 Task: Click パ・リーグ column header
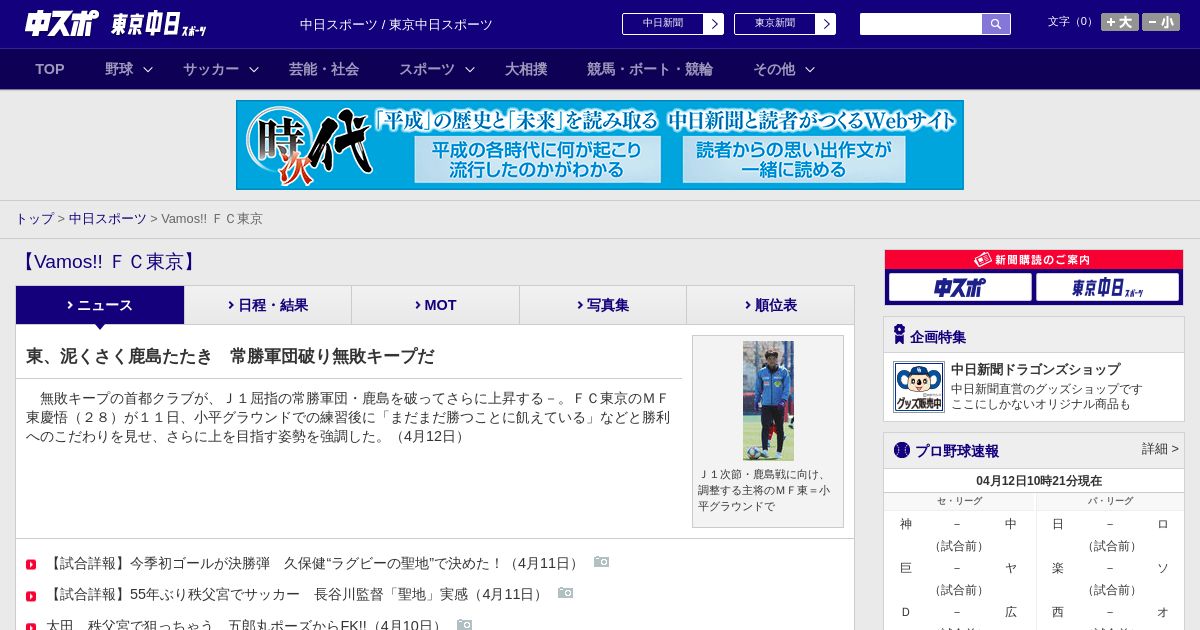click(1110, 501)
